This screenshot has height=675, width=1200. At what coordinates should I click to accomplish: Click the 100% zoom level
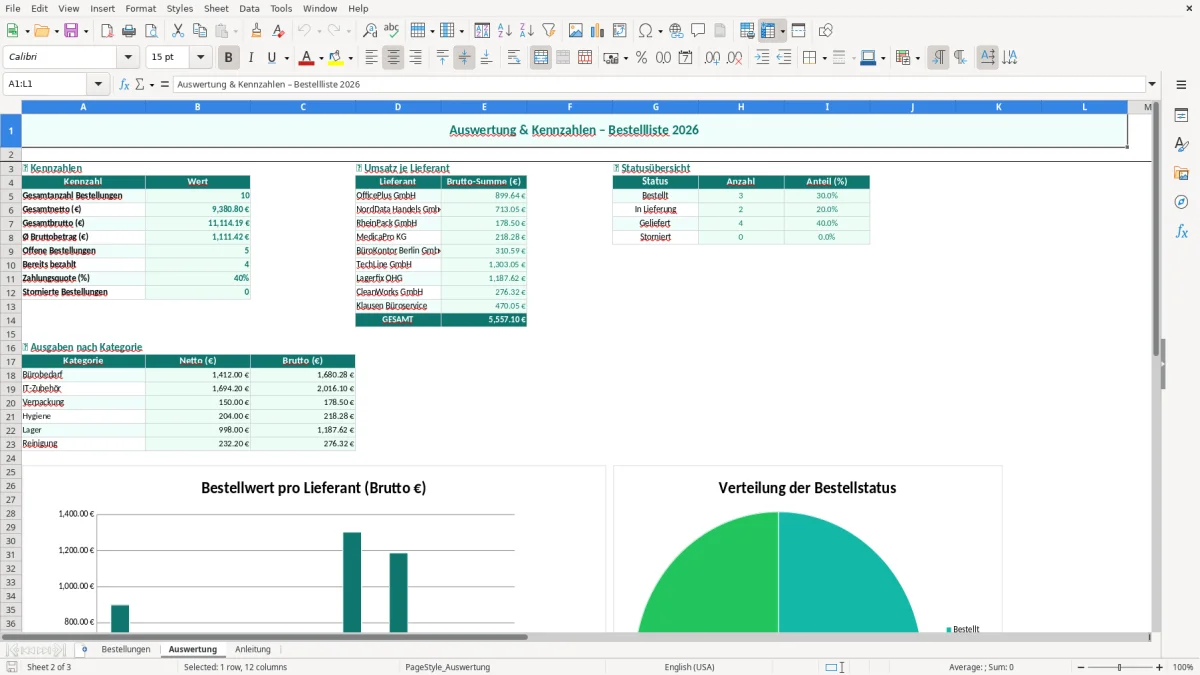point(1183,667)
